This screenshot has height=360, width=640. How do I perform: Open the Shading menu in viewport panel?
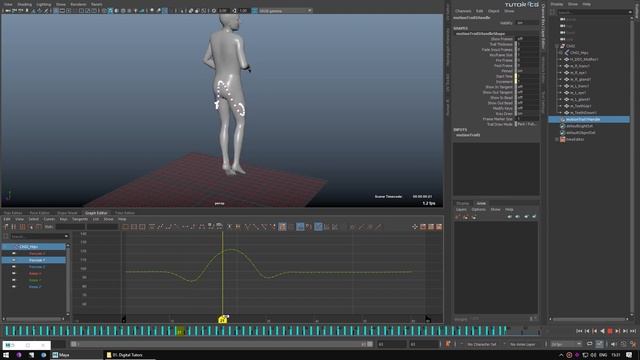tap(24, 4)
